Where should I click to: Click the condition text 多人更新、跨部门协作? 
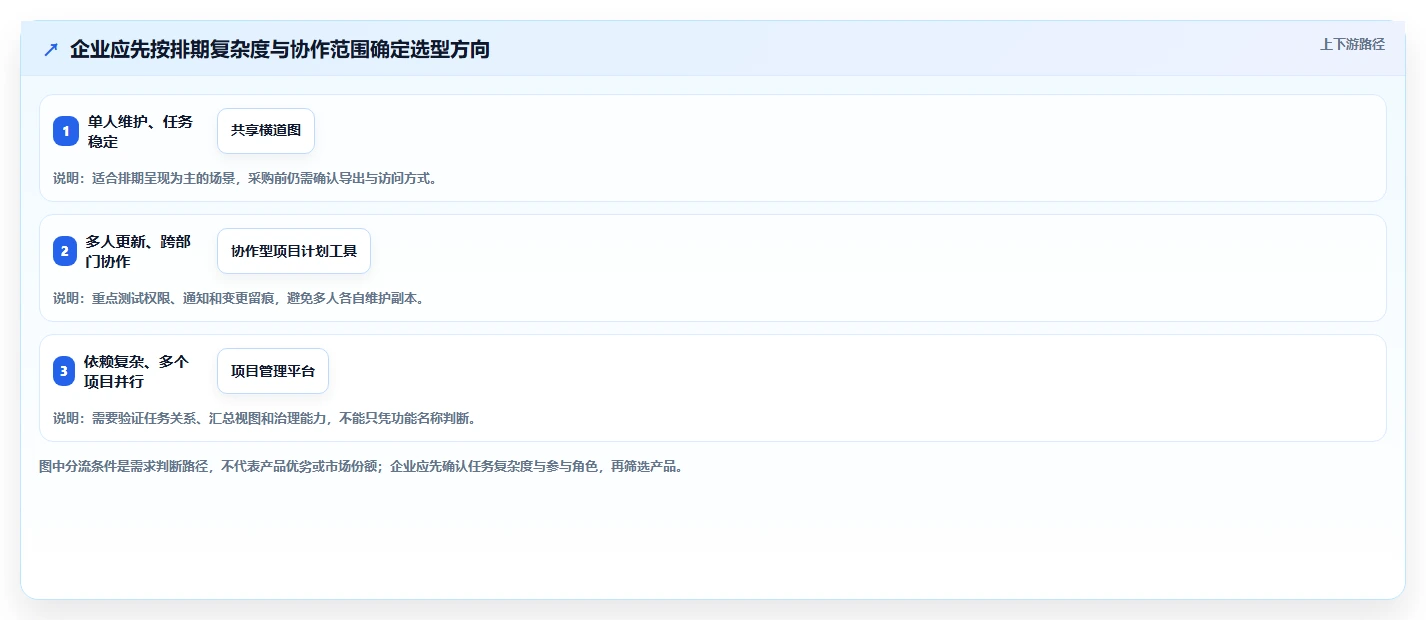pos(139,251)
